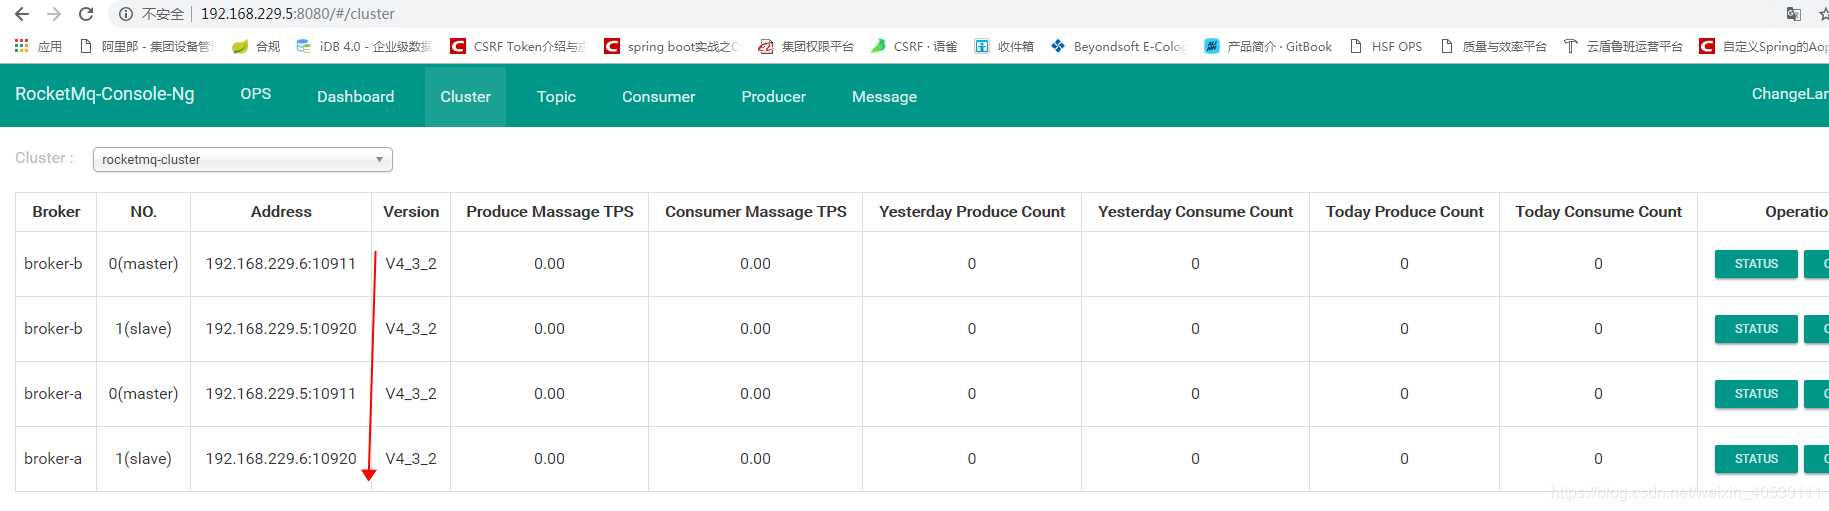Select address 192.168.229.6:10911
This screenshot has width=1829, height=511.
(x=280, y=264)
